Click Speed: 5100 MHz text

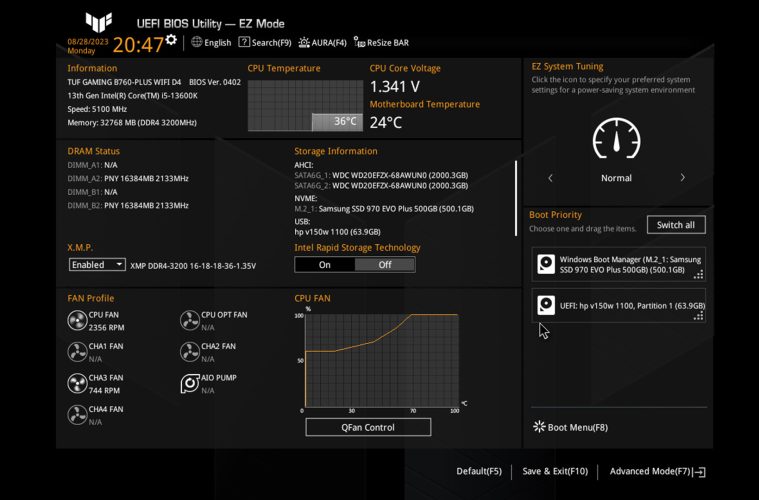(x=97, y=109)
